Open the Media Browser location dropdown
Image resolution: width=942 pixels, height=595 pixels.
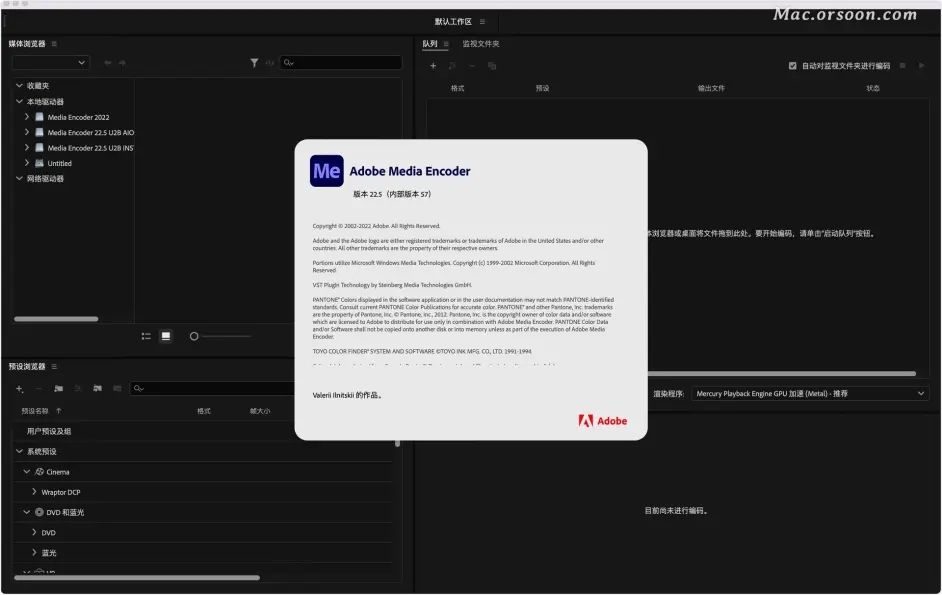tap(51, 63)
